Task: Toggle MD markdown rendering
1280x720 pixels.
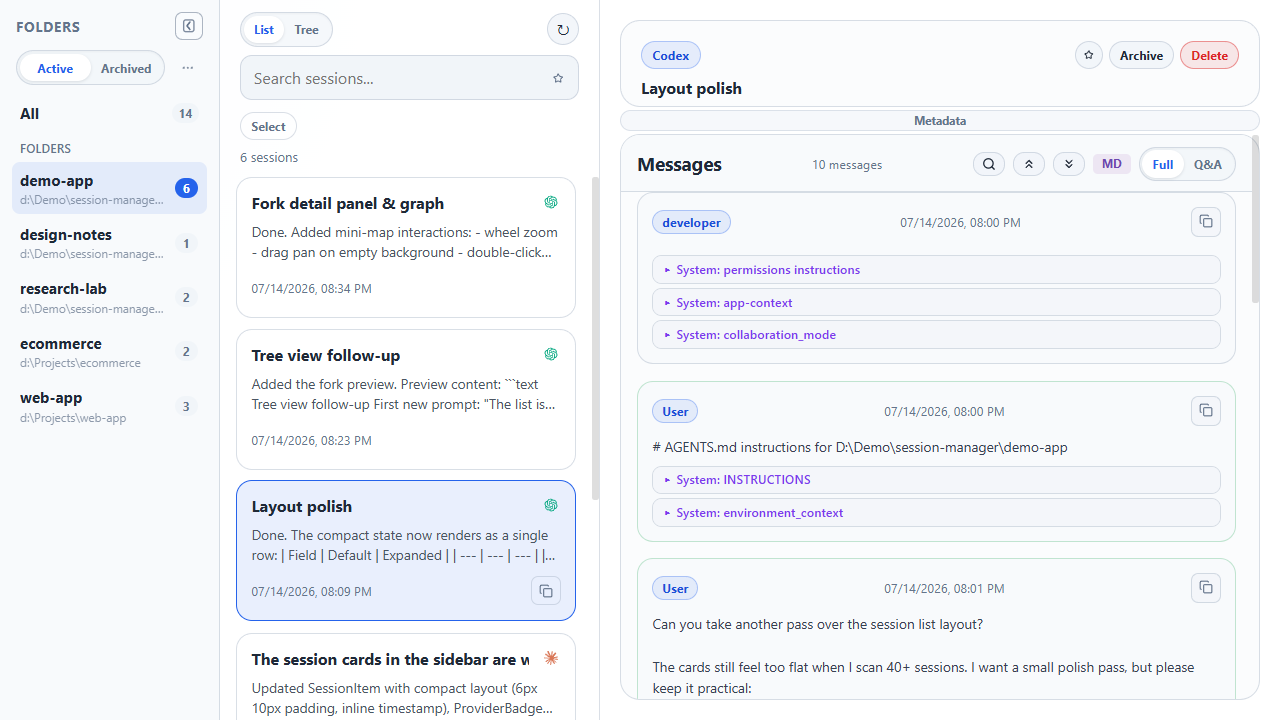Action: point(1112,164)
